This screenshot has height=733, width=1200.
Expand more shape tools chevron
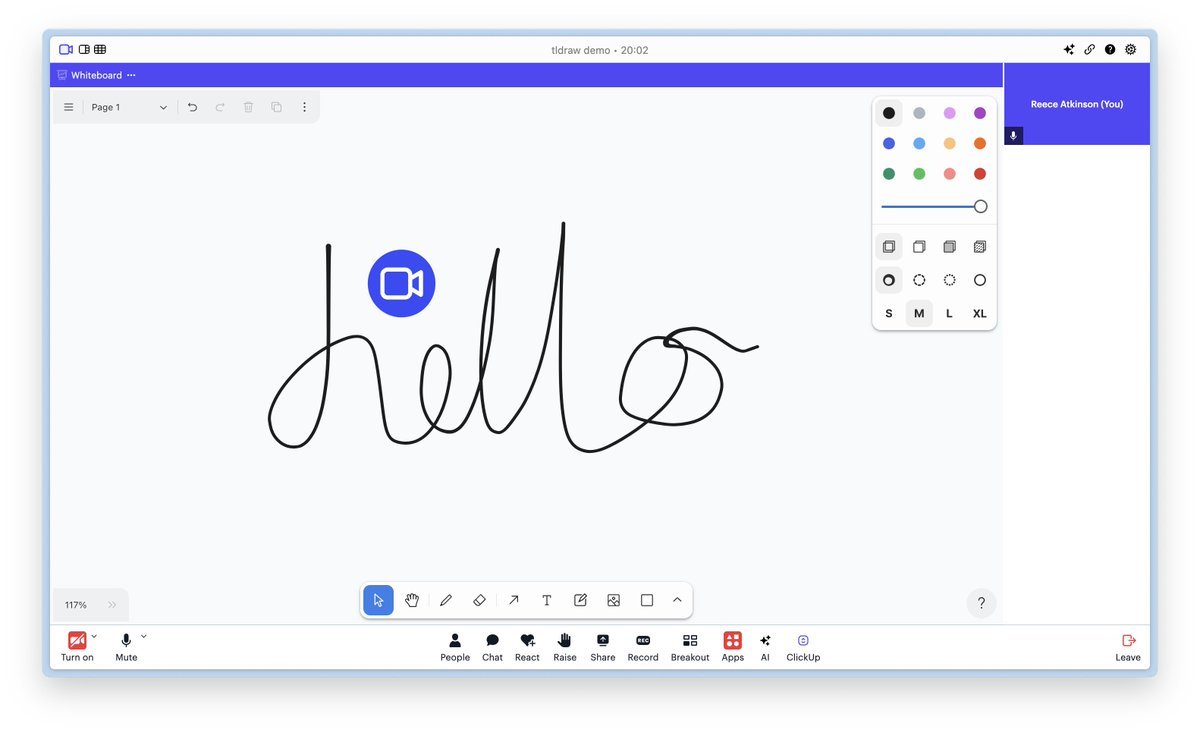pyautogui.click(x=677, y=600)
